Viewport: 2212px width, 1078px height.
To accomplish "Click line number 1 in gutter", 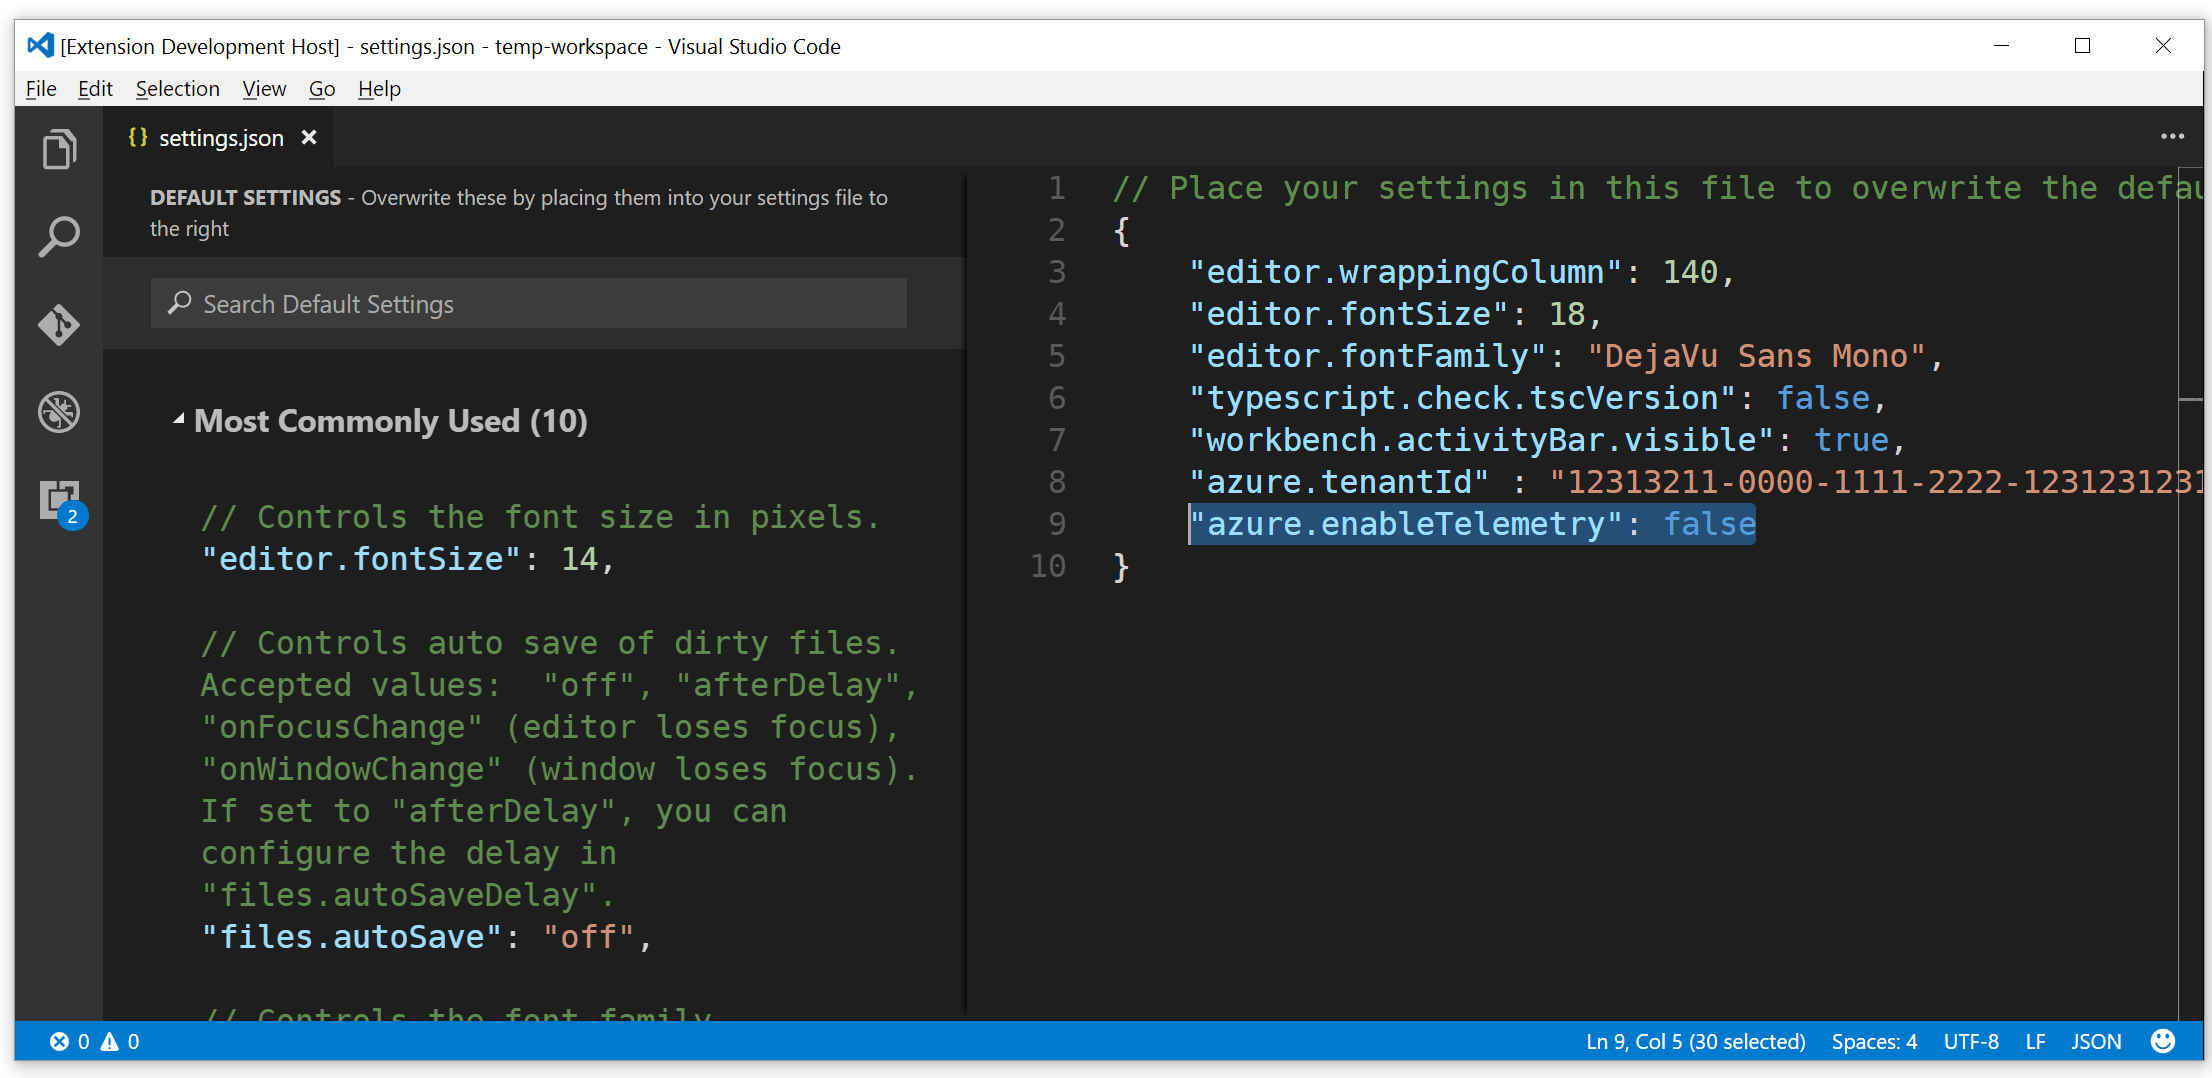I will click(x=1057, y=188).
